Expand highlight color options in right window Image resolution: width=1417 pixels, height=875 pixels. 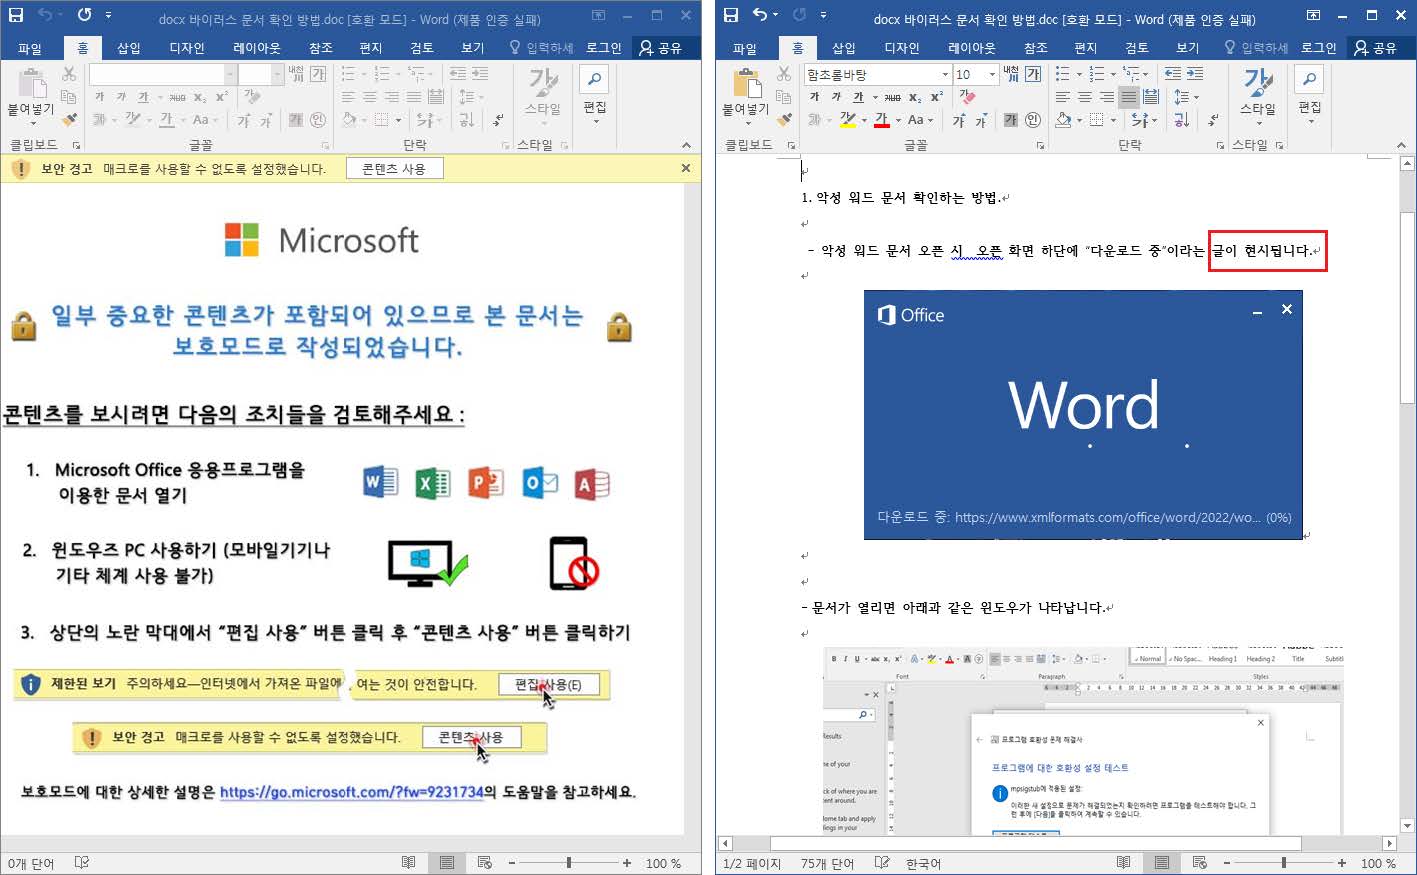tap(864, 120)
